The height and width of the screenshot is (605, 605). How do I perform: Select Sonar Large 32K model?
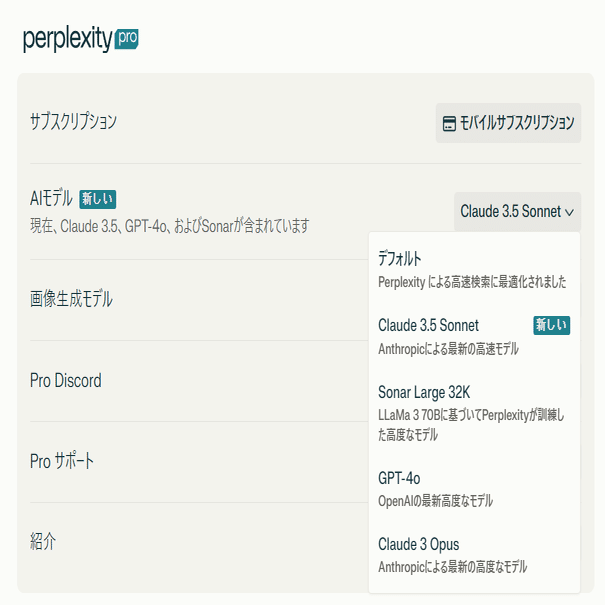click(x=474, y=413)
